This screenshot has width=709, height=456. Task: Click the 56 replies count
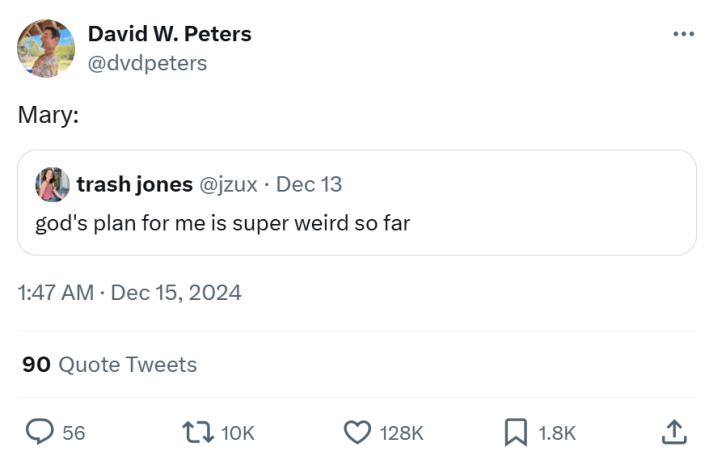74,433
